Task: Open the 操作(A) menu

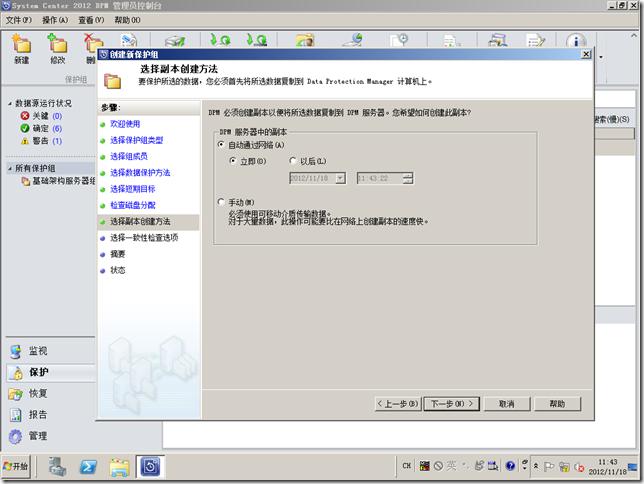Action: 55,20
